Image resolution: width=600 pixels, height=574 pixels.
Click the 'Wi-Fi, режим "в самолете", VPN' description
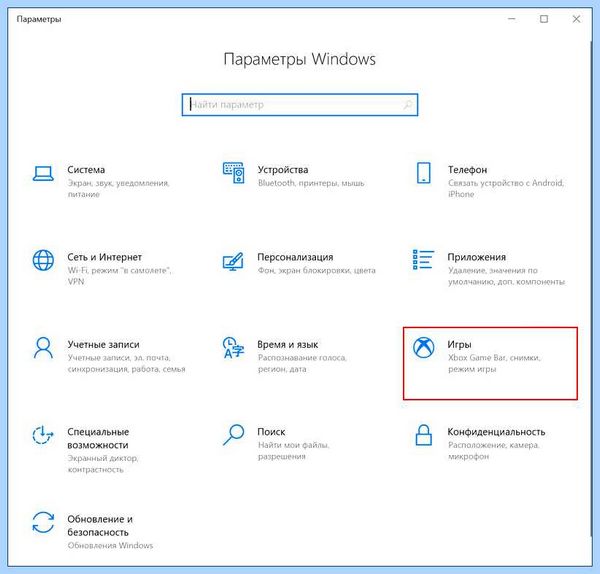pos(119,276)
